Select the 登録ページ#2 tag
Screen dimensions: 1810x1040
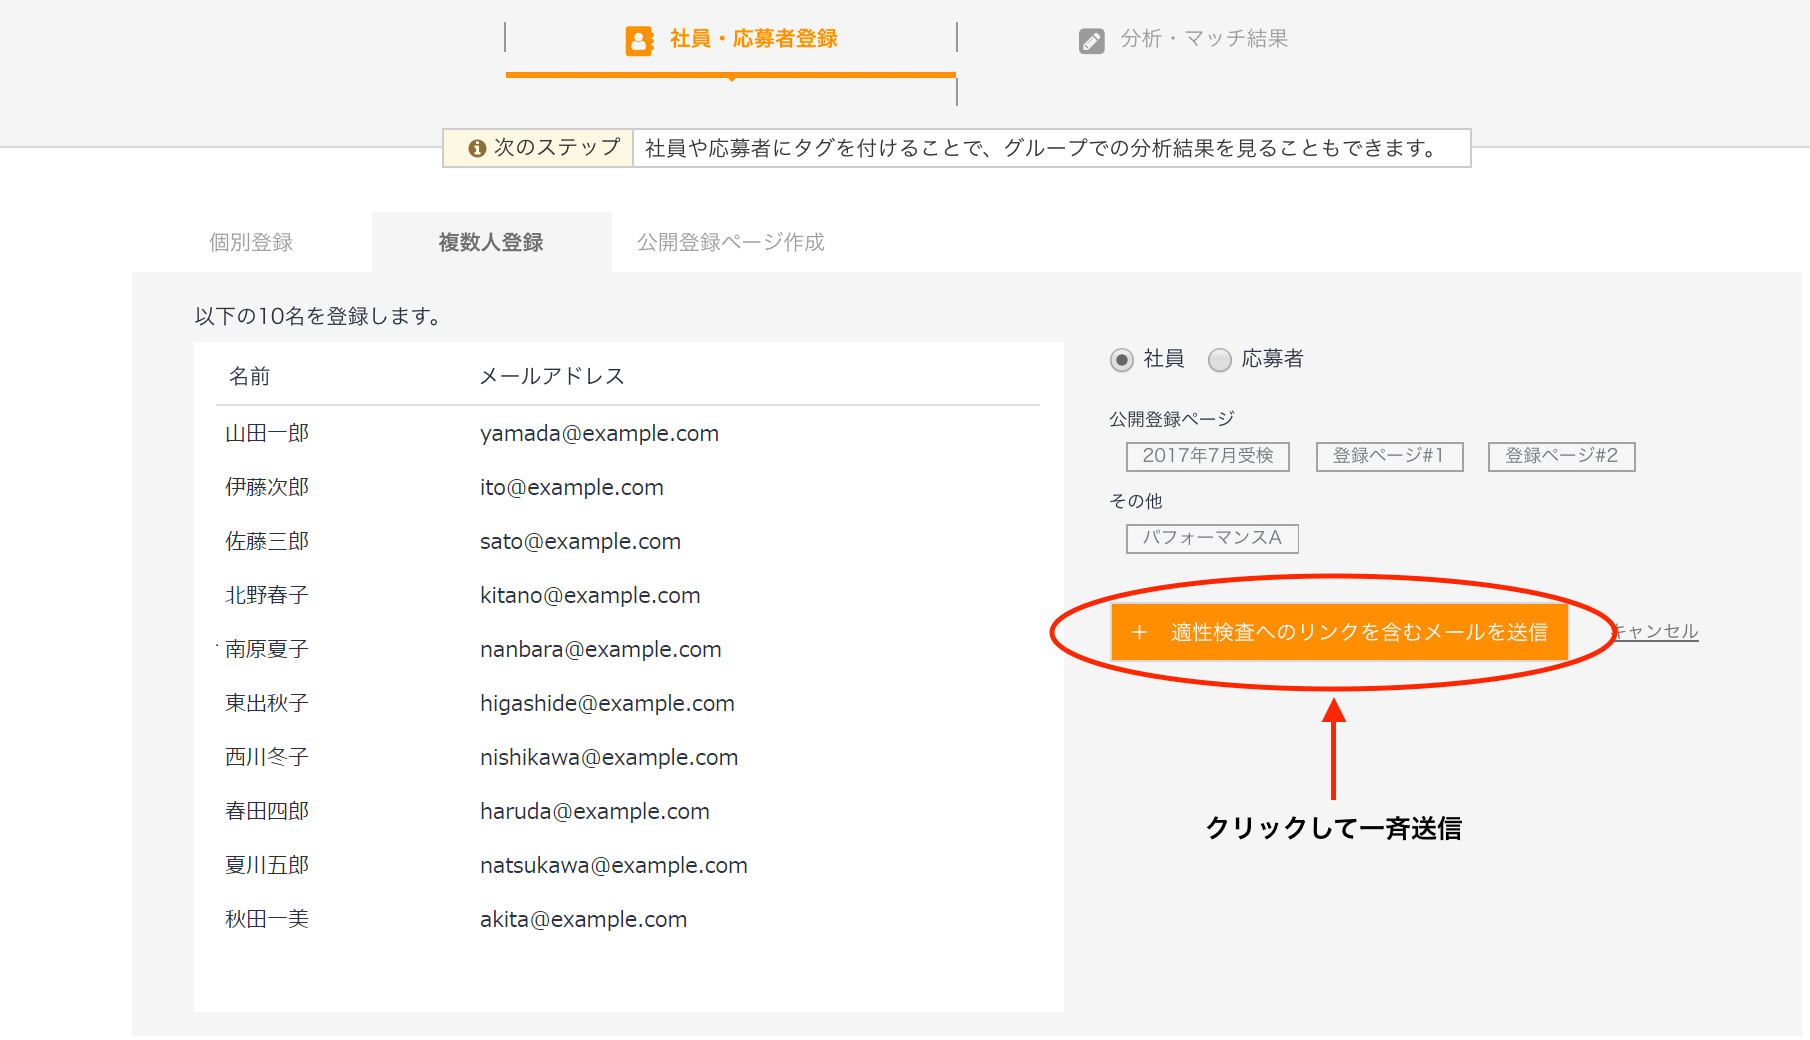[x=1561, y=456]
